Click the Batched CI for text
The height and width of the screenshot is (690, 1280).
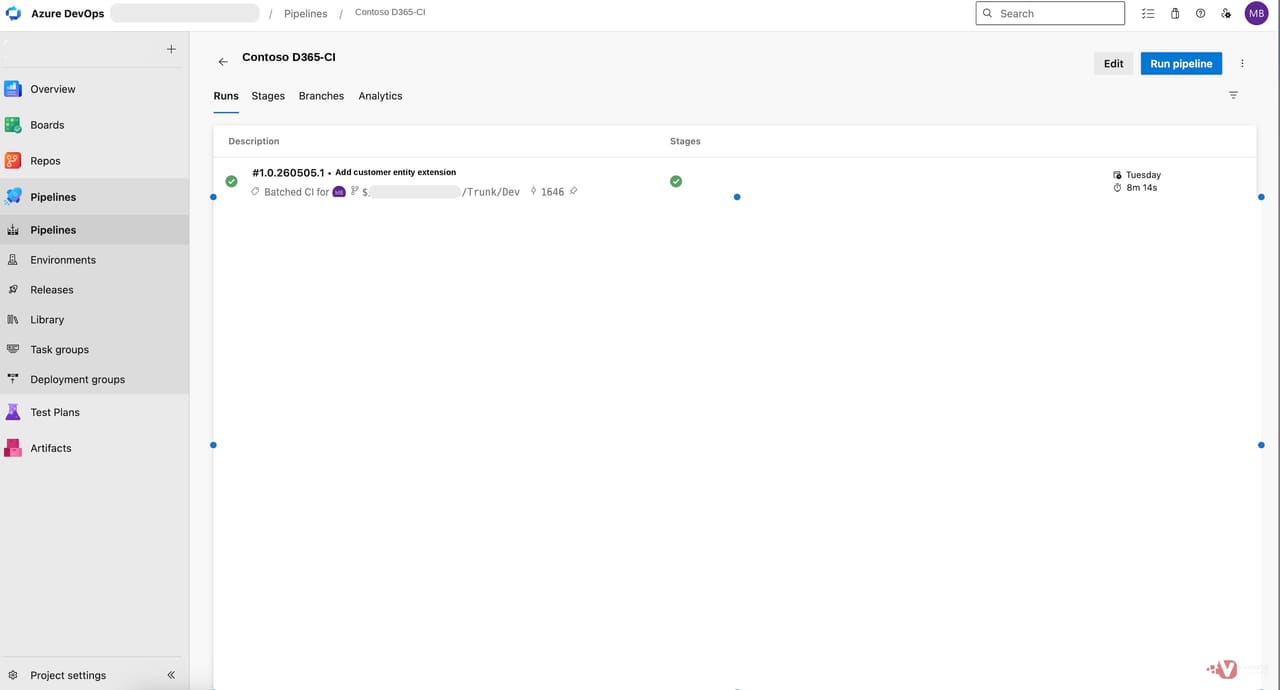(x=296, y=192)
